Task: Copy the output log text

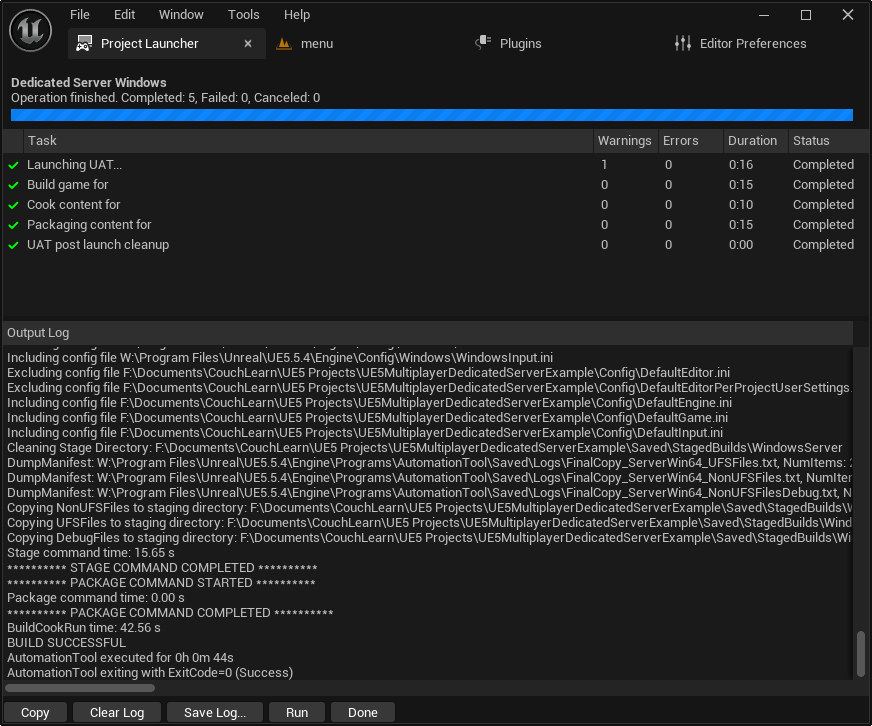Action: click(35, 713)
